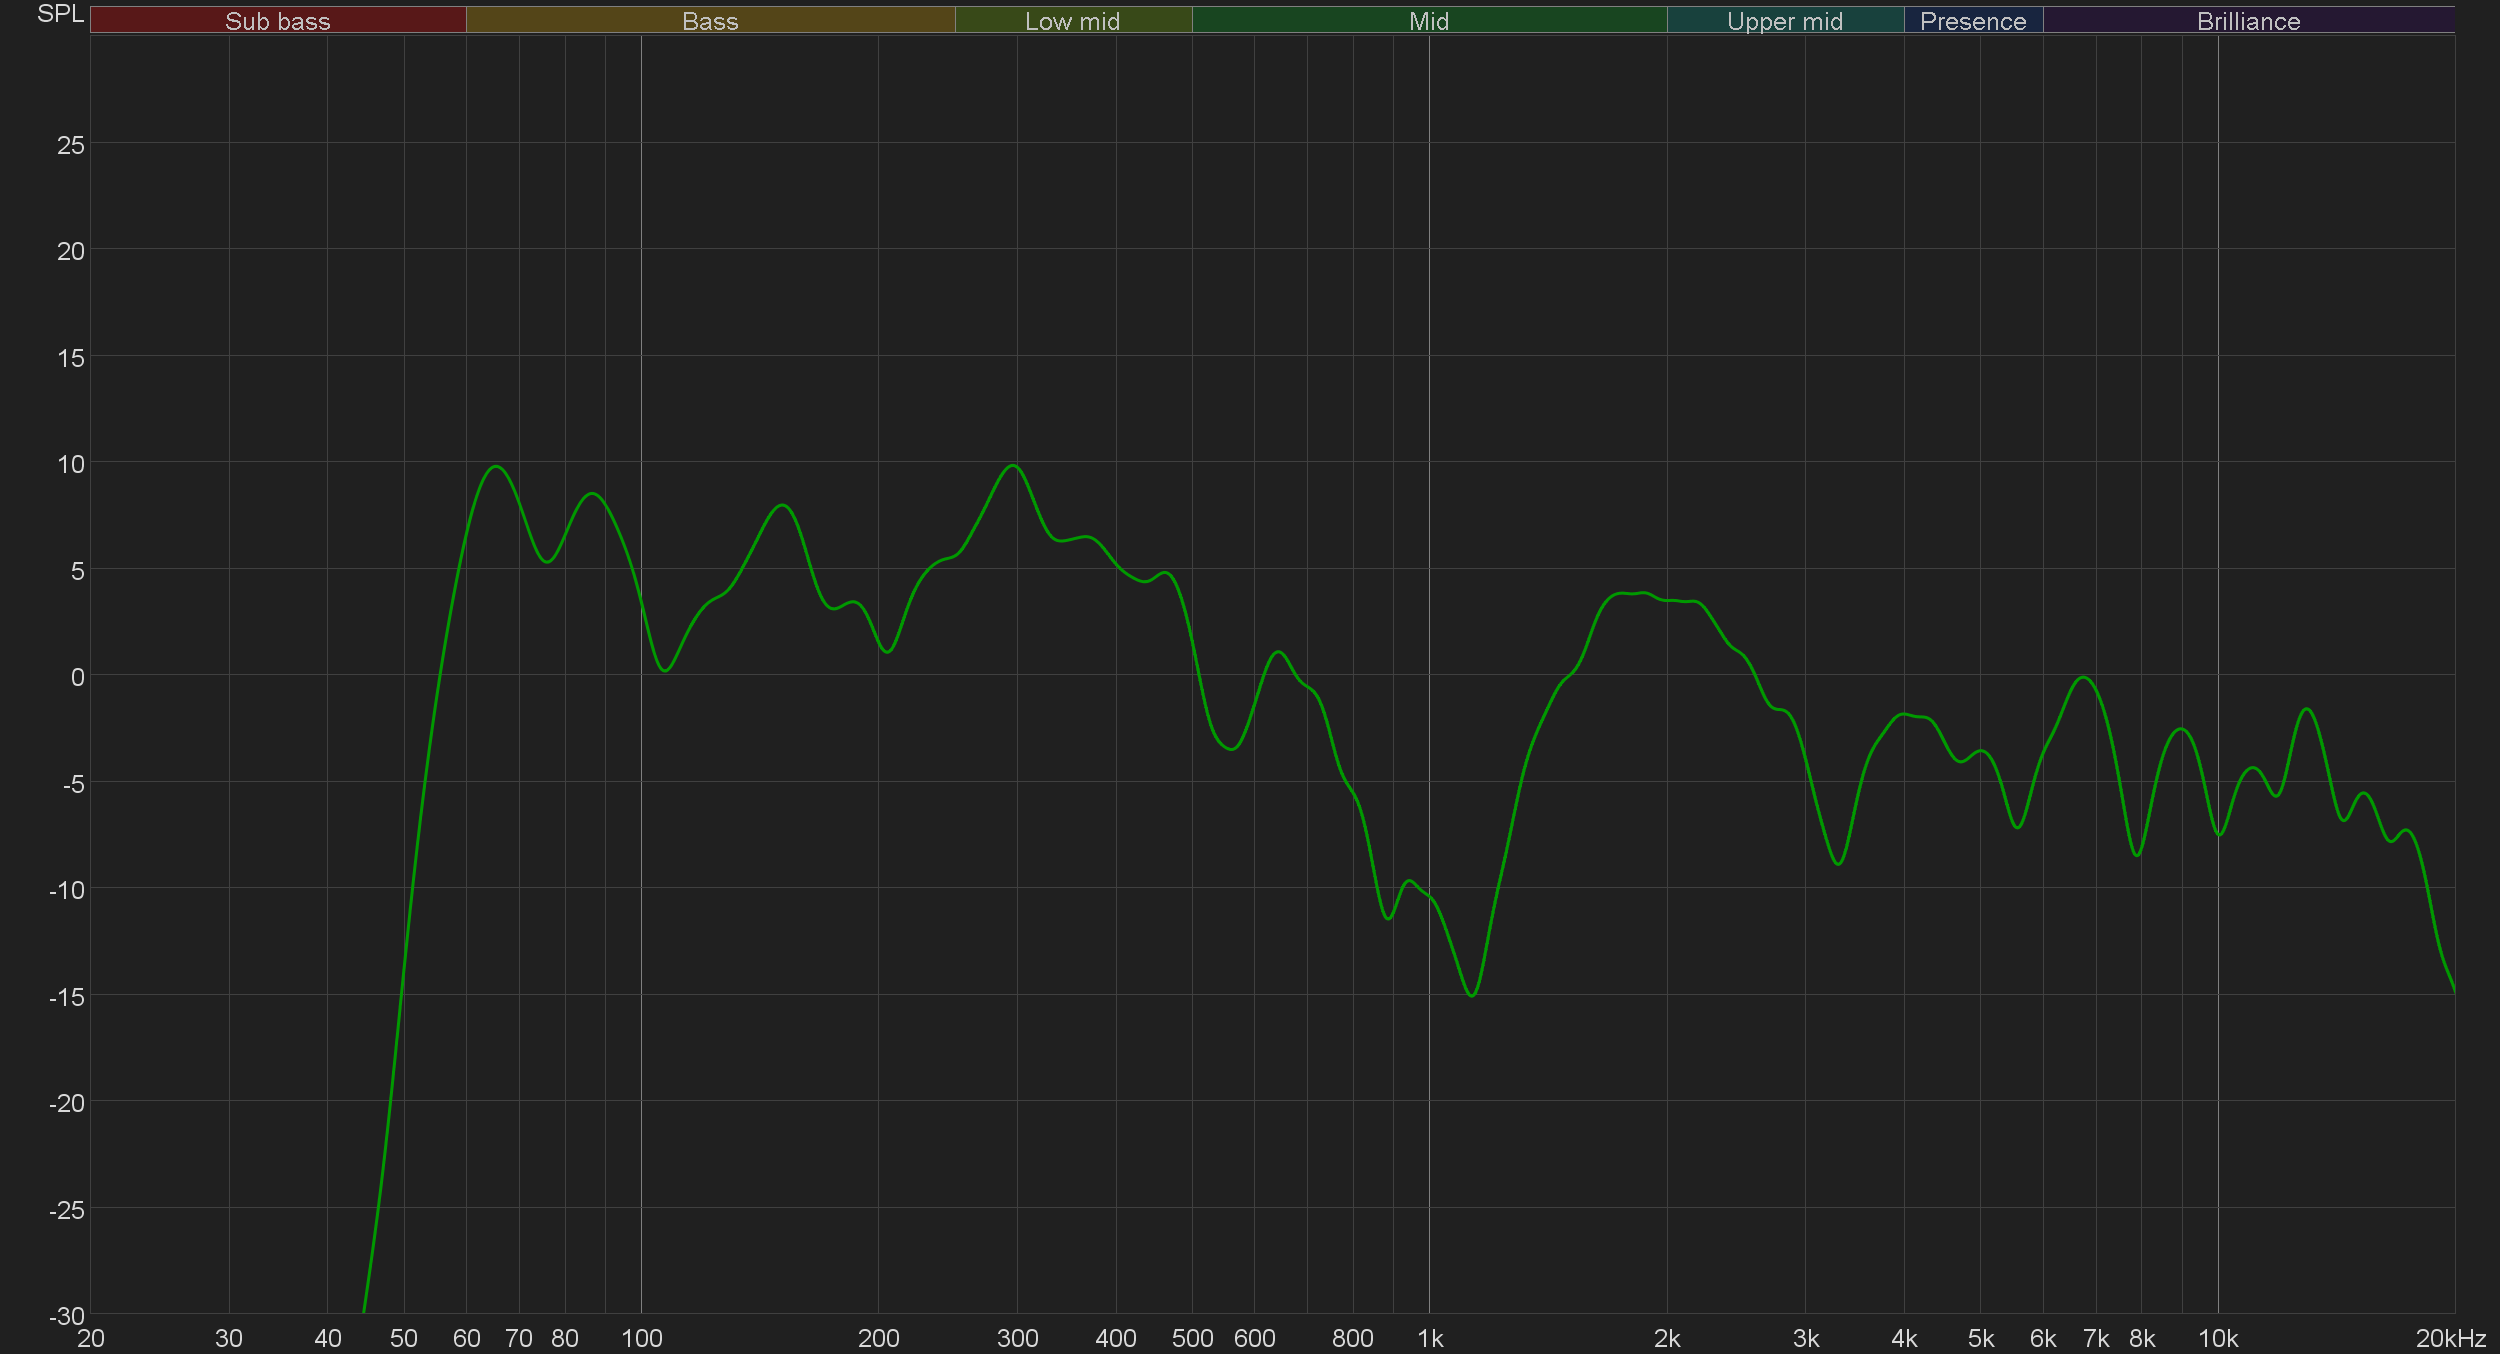The image size is (2500, 1354).
Task: Click the 25 dB level axis label
Action: click(x=71, y=145)
